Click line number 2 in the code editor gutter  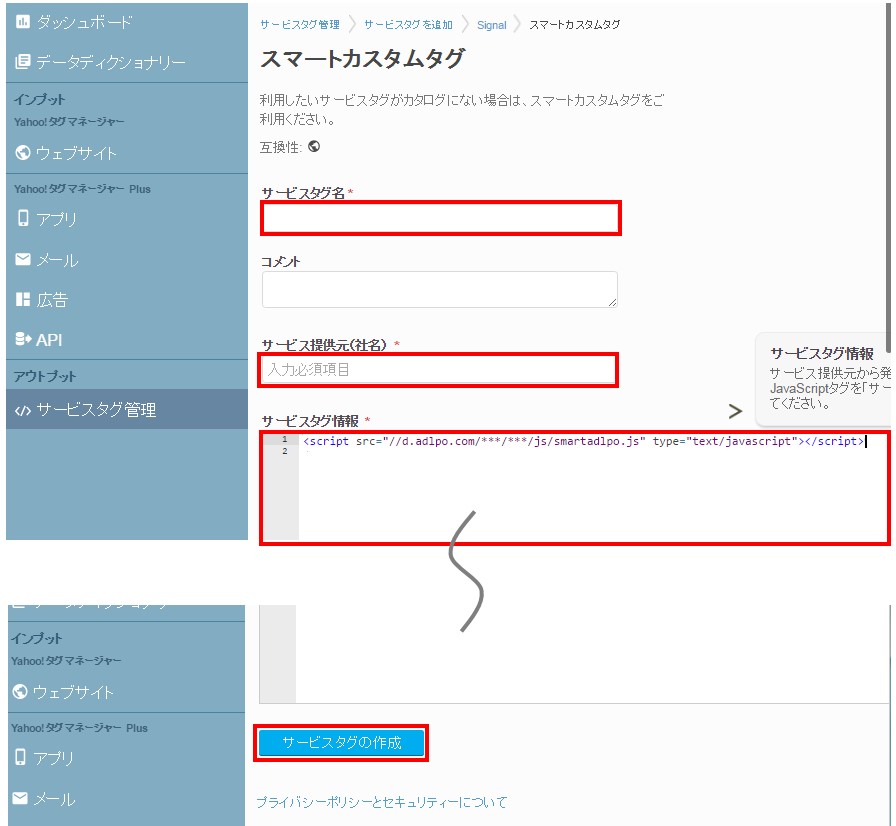pos(285,451)
